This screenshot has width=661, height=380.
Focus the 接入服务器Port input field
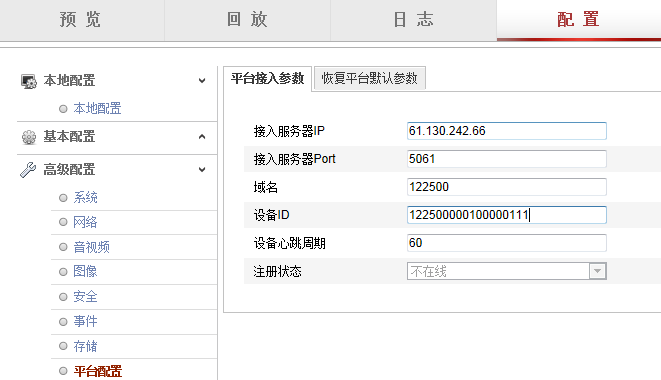pyautogui.click(x=507, y=159)
